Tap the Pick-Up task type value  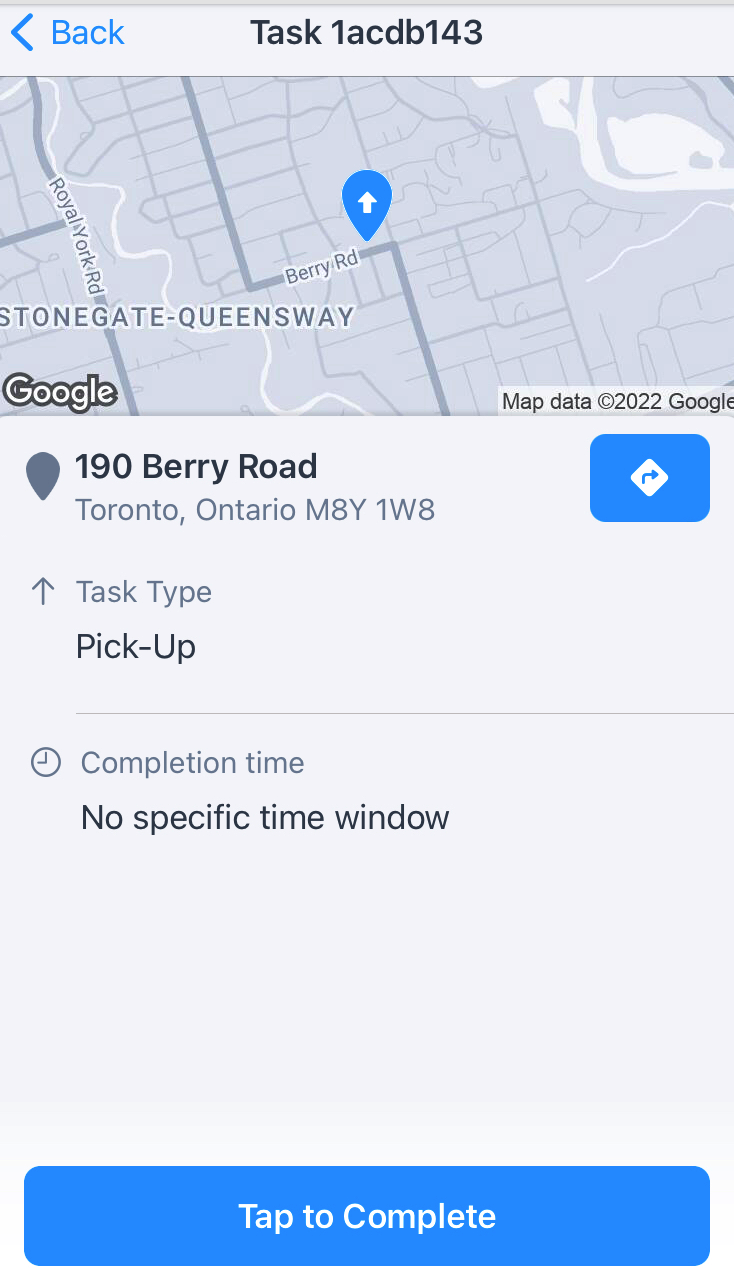136,647
